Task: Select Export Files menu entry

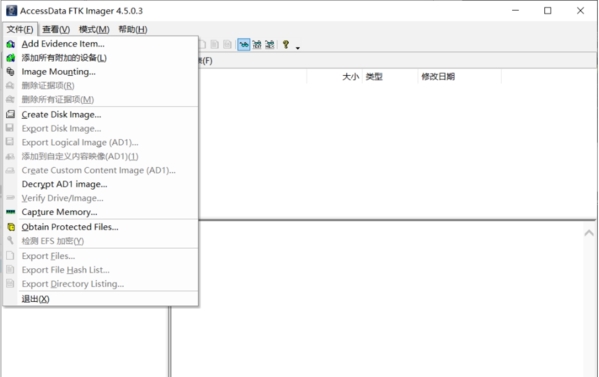Action: (100, 256)
